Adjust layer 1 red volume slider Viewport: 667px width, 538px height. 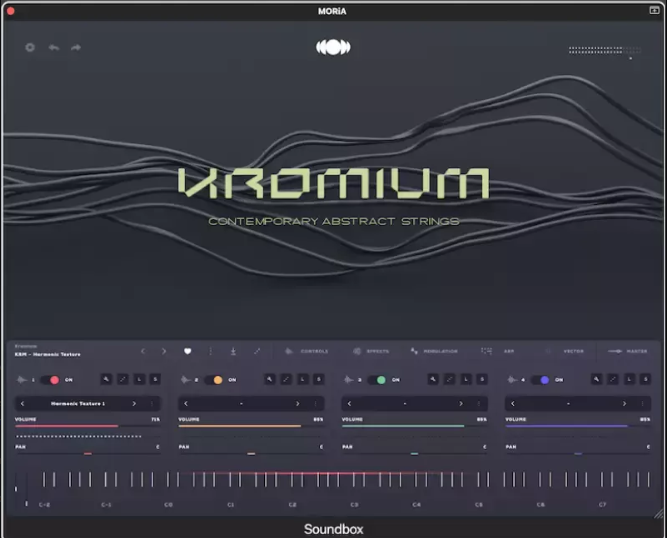coord(87,426)
